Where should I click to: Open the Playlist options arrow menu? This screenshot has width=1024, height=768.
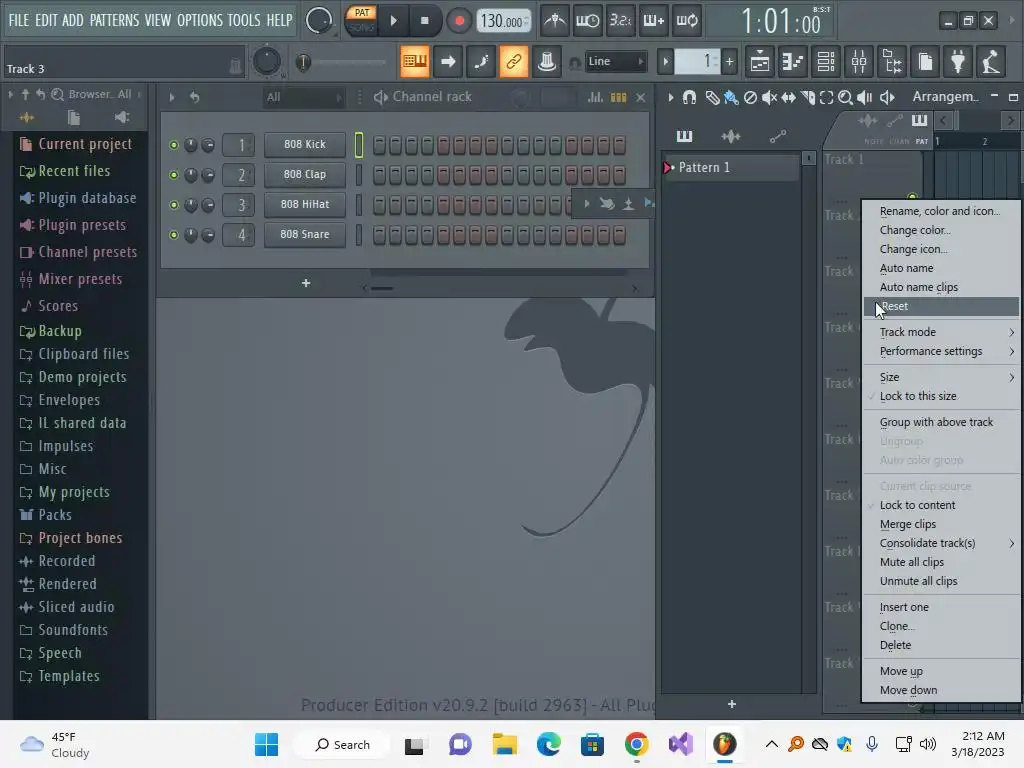coord(671,98)
